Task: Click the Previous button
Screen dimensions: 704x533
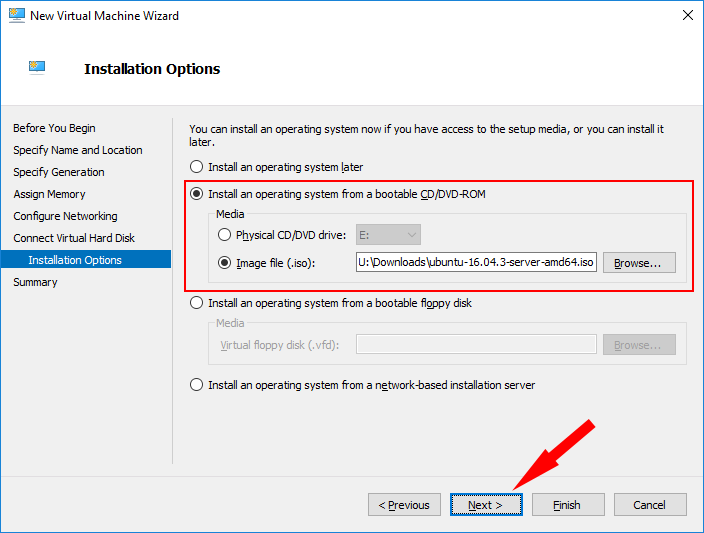Action: 404,505
